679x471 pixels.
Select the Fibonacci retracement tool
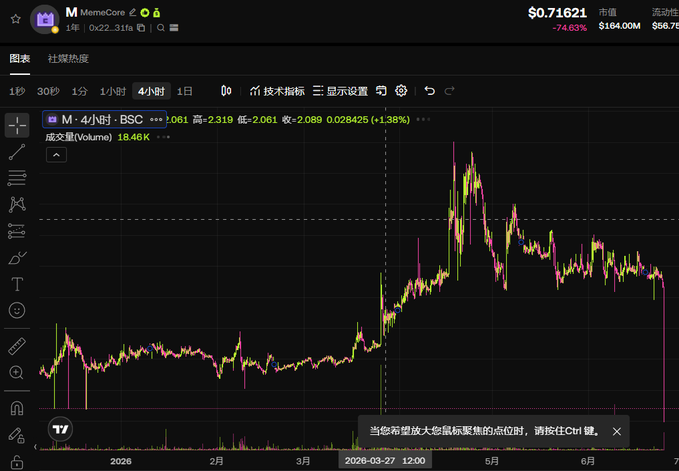(x=17, y=178)
